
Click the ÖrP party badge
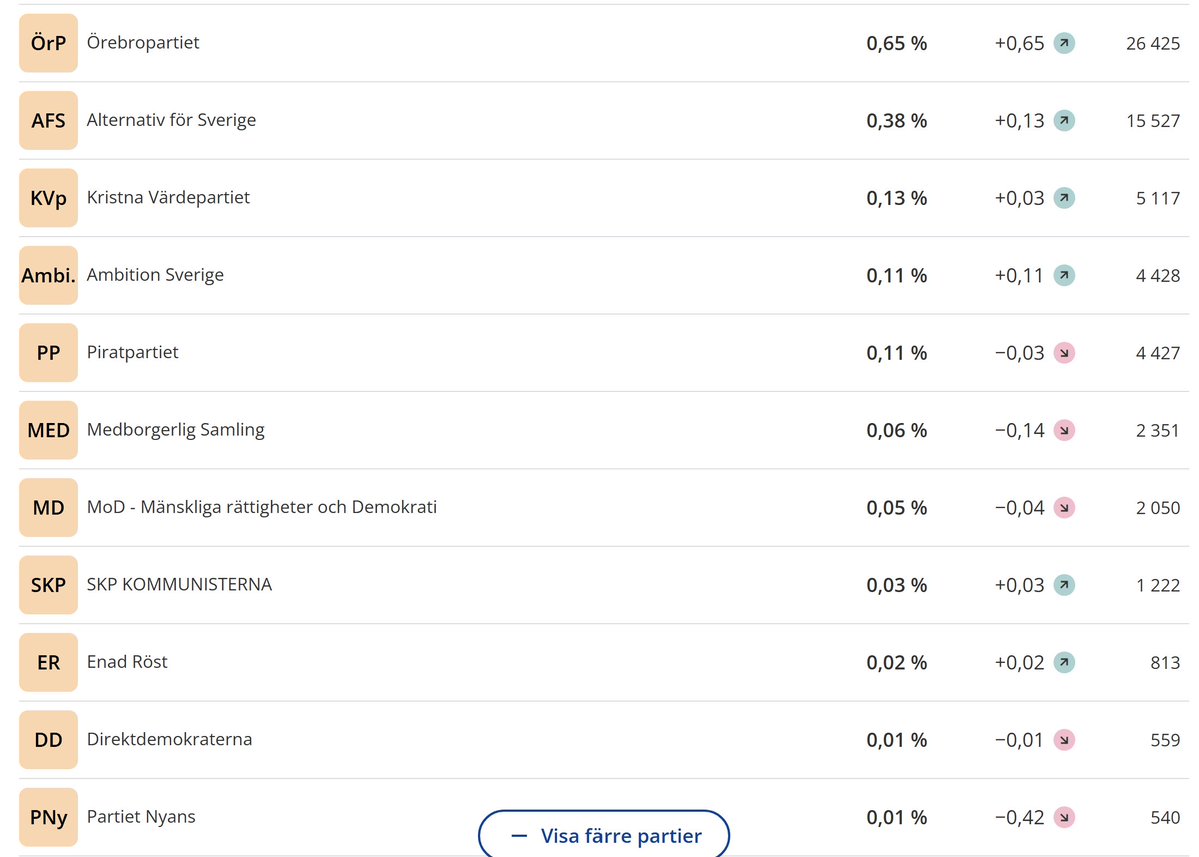(48, 43)
